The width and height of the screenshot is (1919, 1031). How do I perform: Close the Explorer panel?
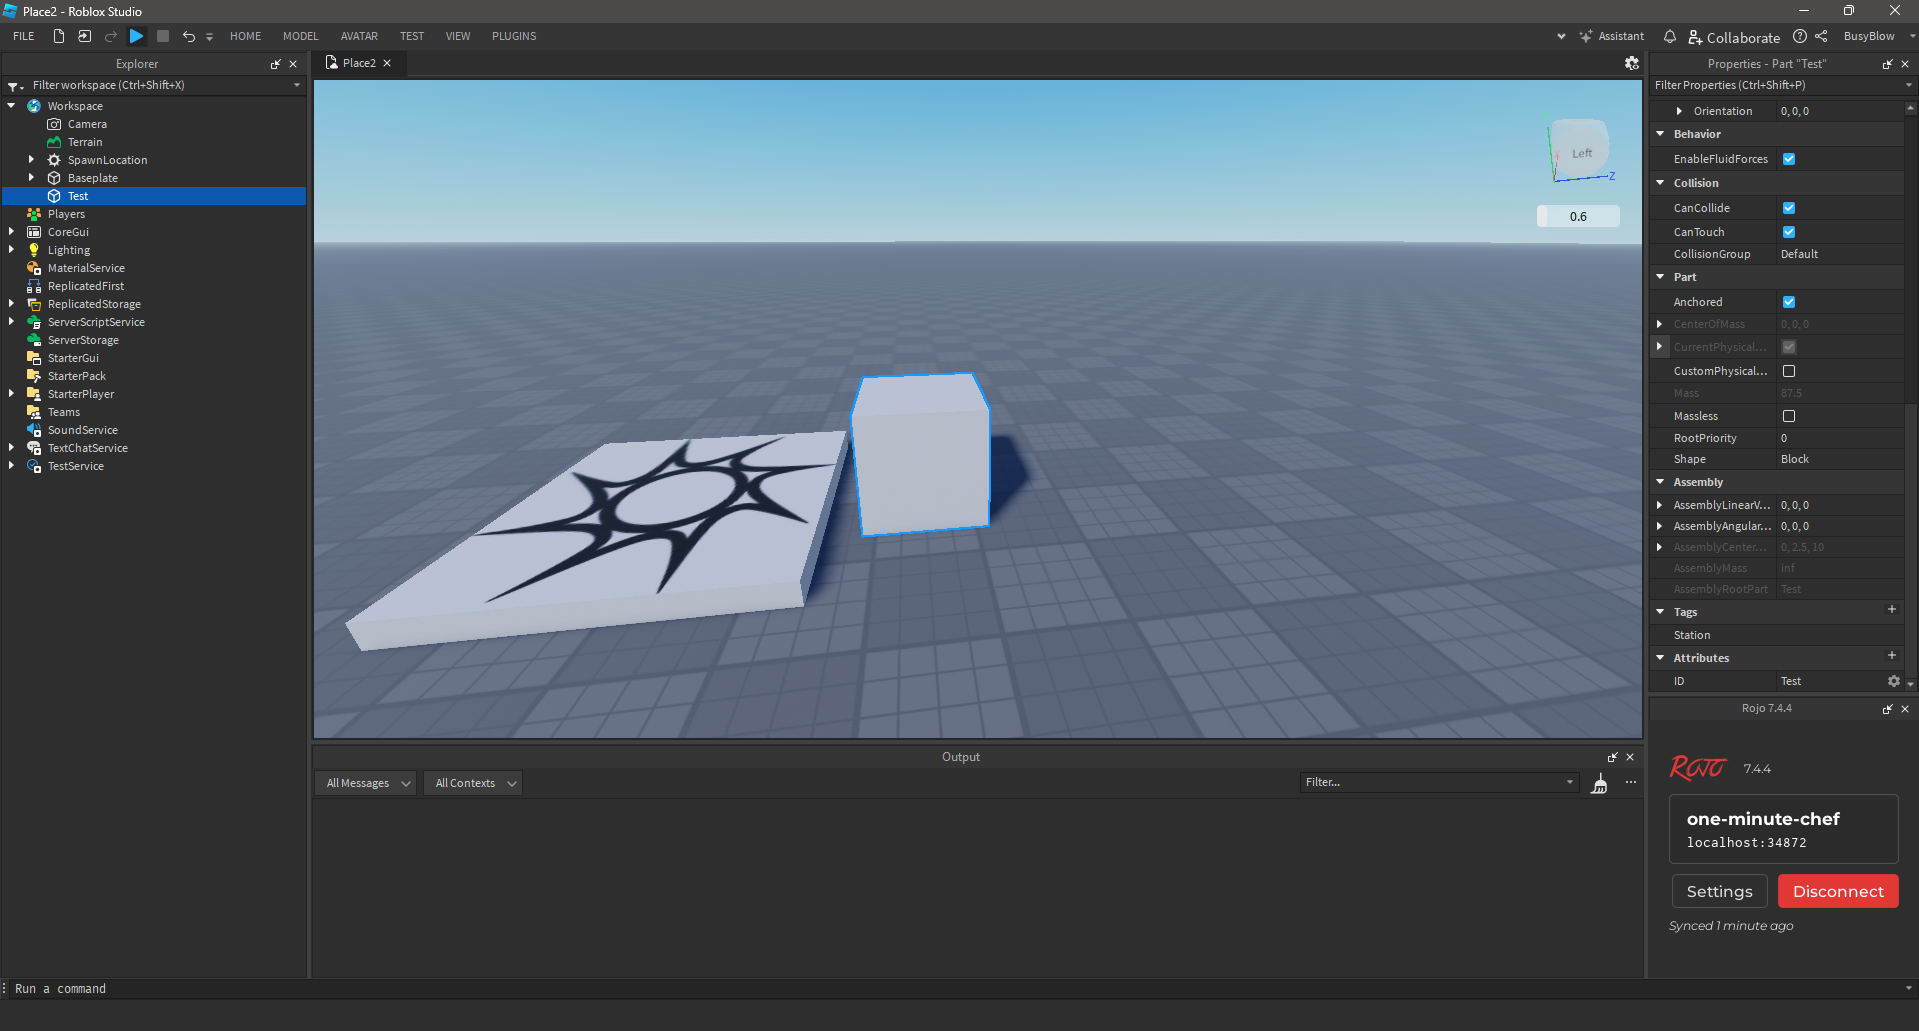(x=293, y=64)
